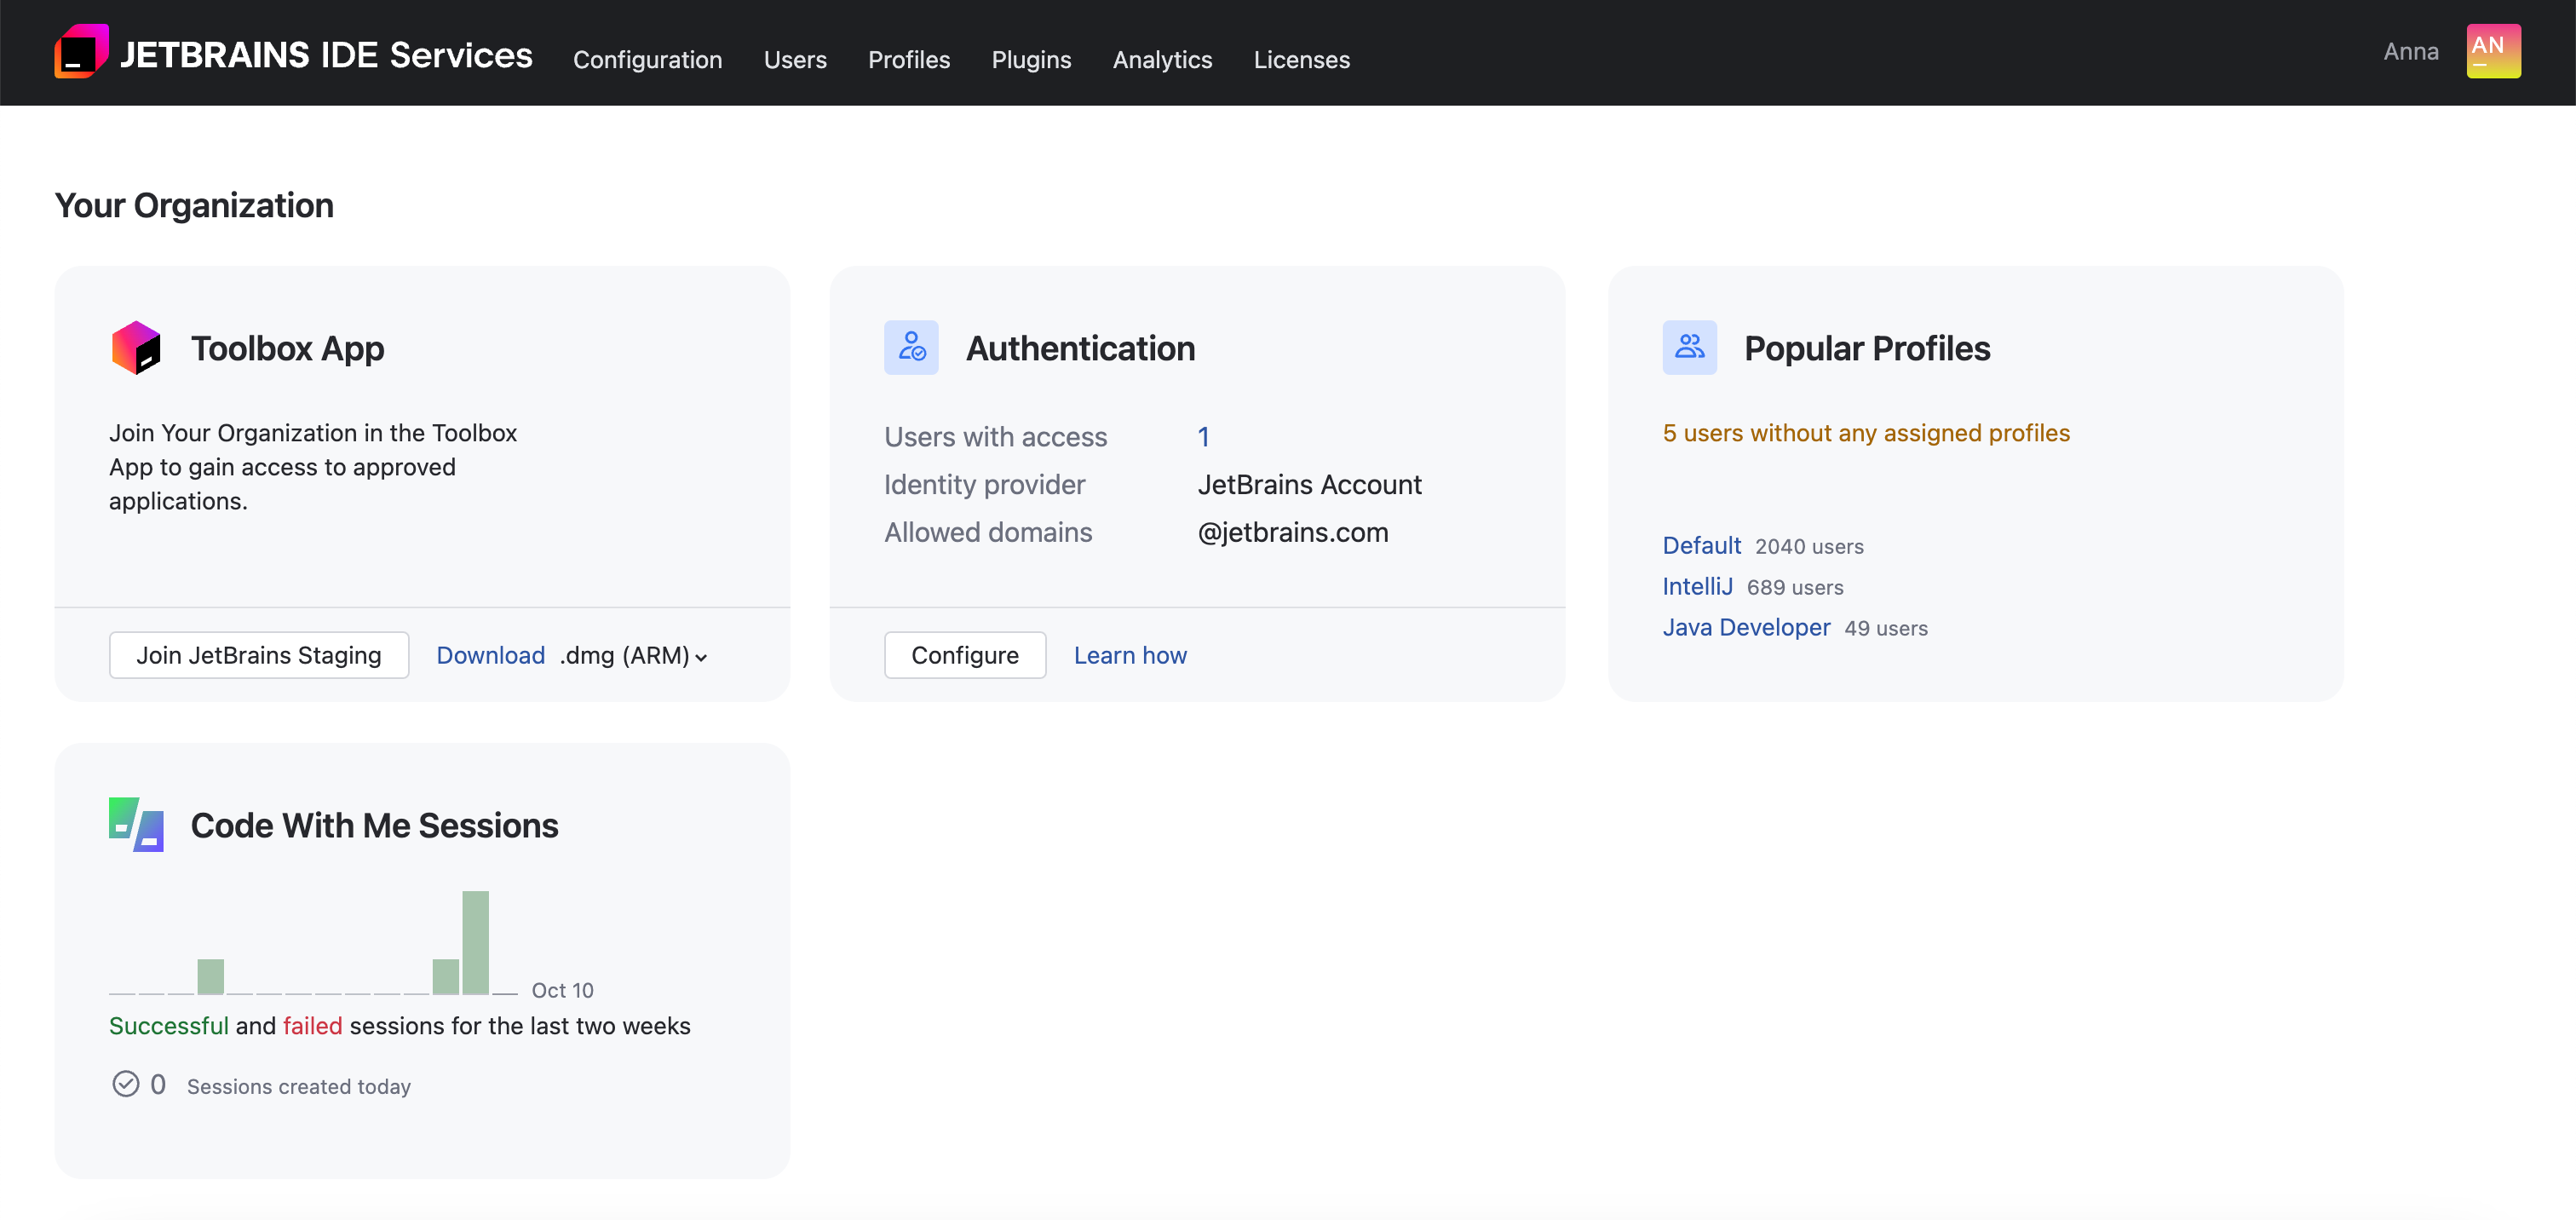Click the 689 users count
The image size is (2576, 1220).
(x=1795, y=587)
